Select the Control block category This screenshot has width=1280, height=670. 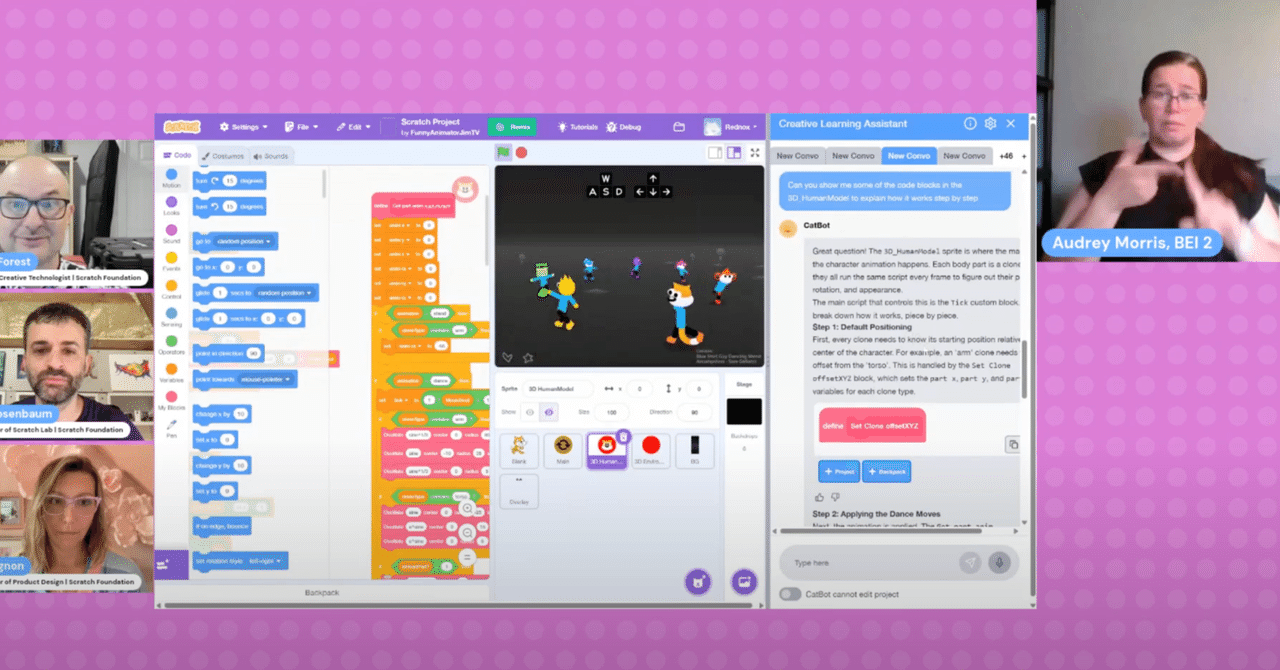click(x=172, y=289)
